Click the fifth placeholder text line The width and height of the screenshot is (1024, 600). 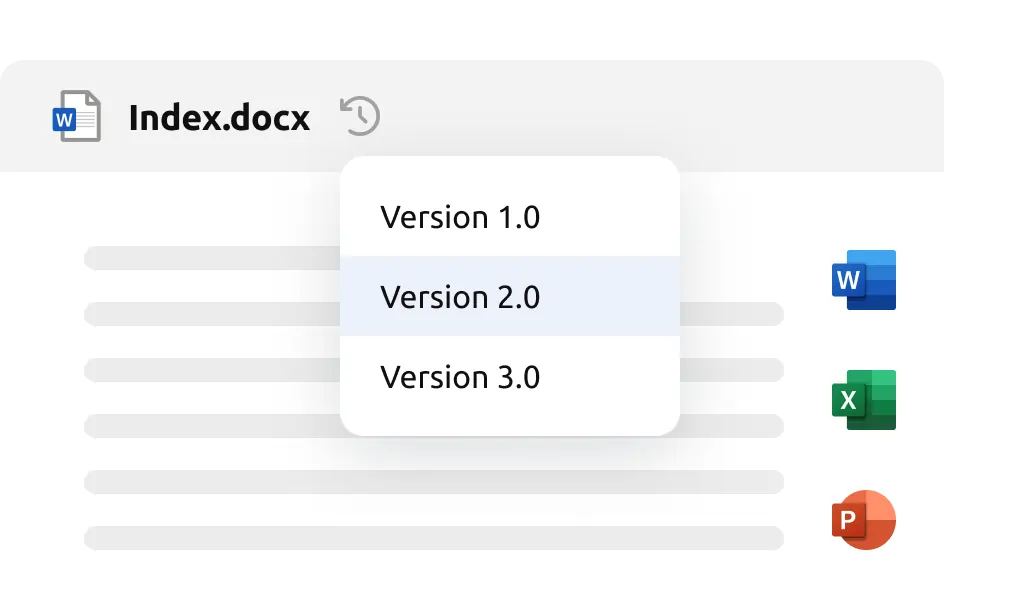430,482
